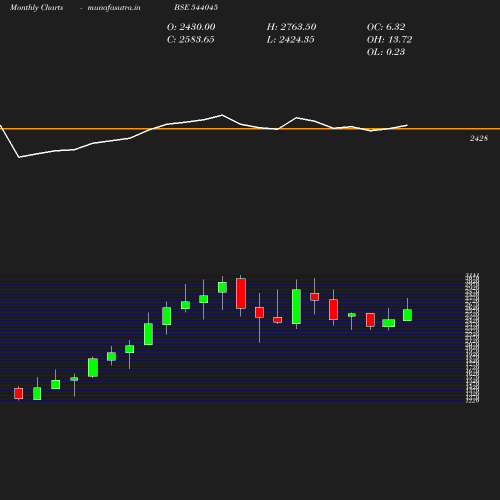Click the tallest red candlestick at the chart peak
Image resolution: width=500 pixels, height=500 pixels.
tap(241, 294)
